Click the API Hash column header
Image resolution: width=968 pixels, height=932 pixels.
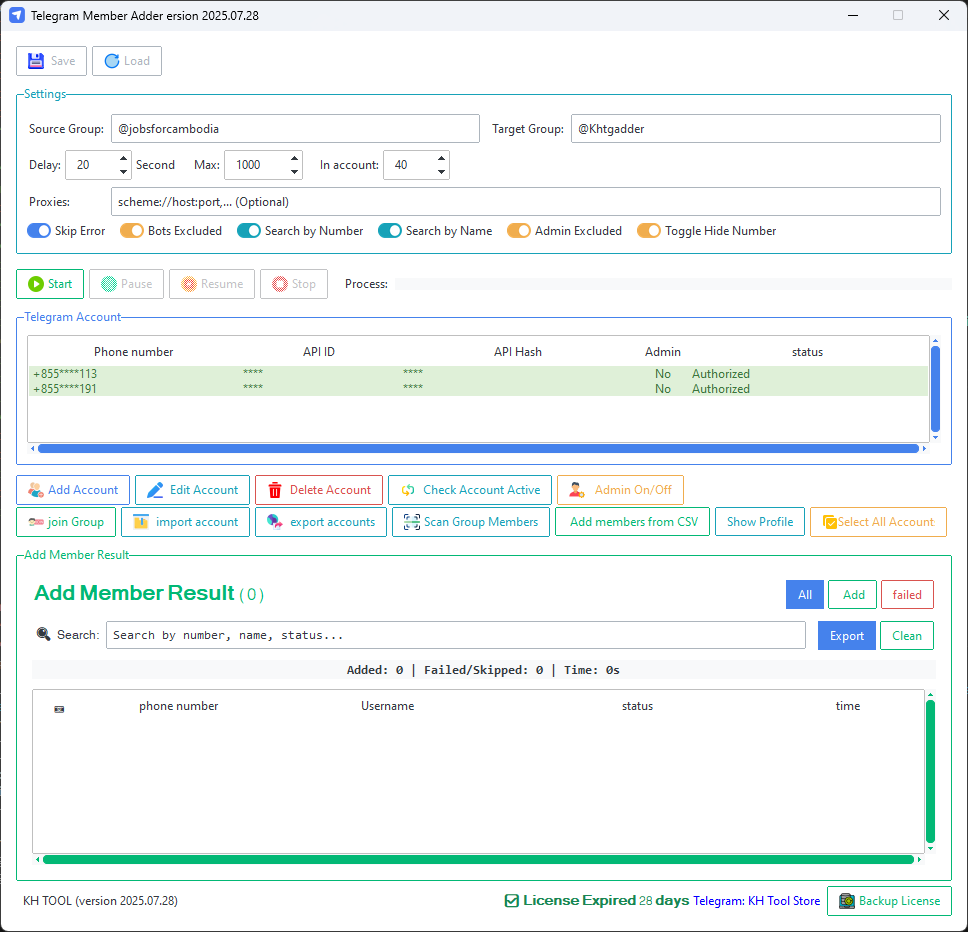click(x=517, y=352)
